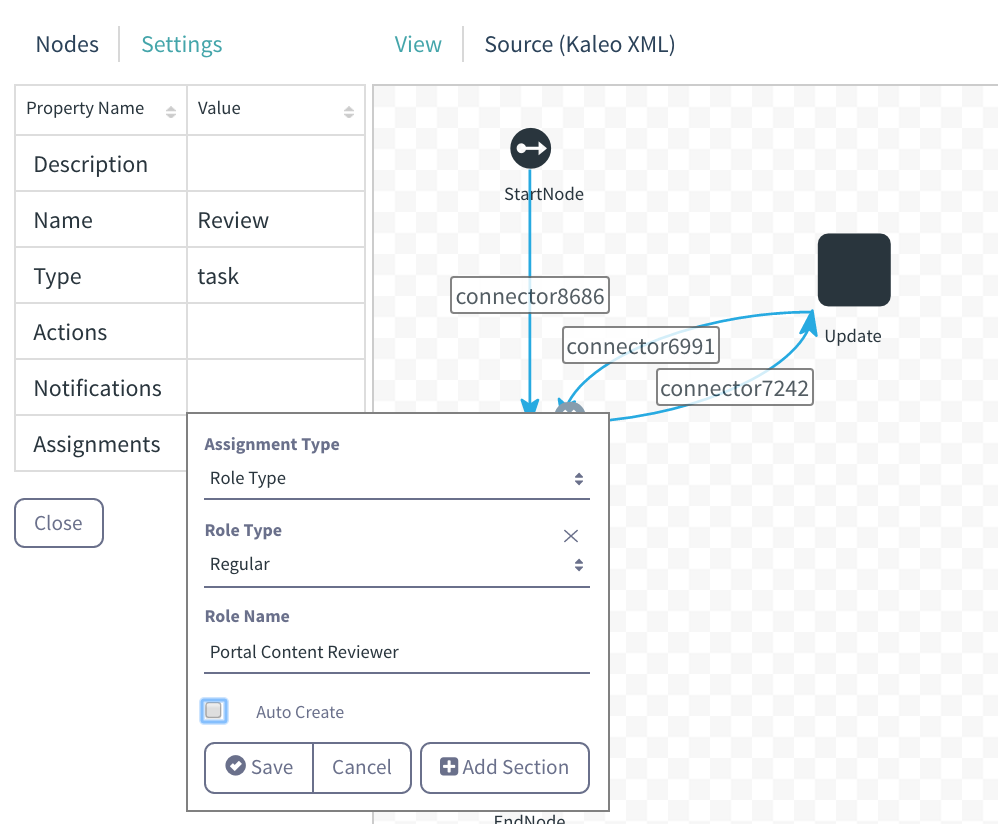
Task: Select the Assignments property row
Action: point(101,443)
